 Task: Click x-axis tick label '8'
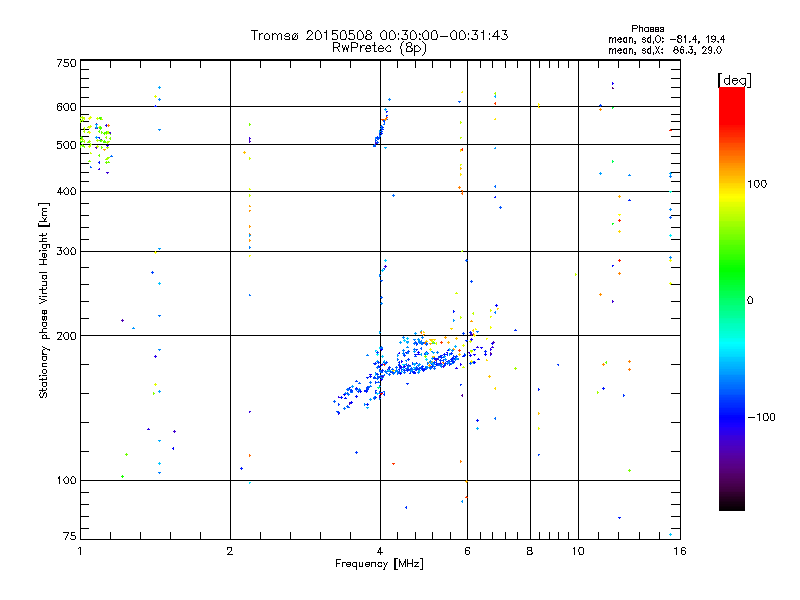point(530,551)
